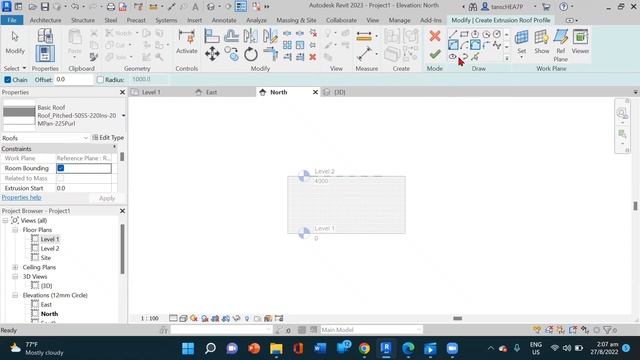Switch to the Level 1 view tab

[151, 92]
